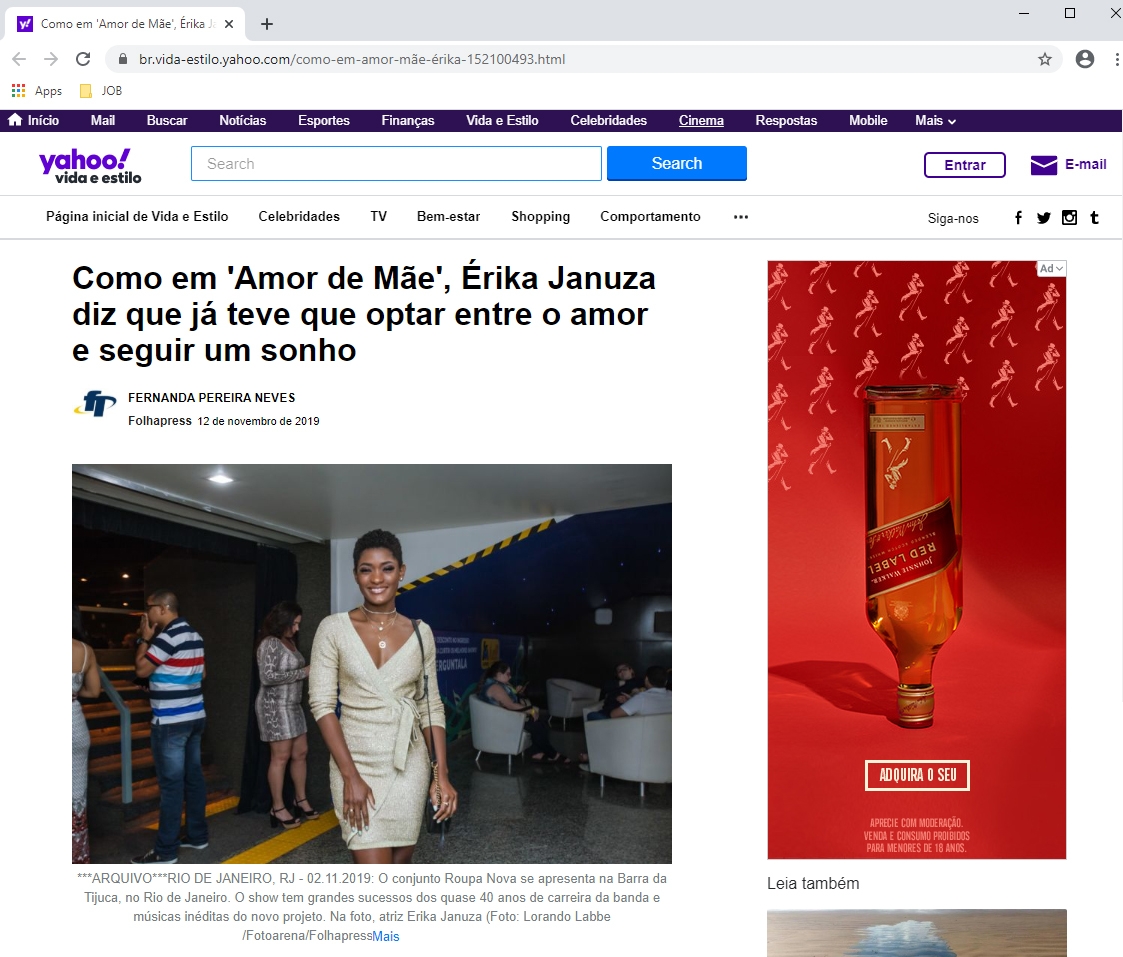Open Yahoo's Instagram icon
This screenshot has height=957, width=1123.
pyautogui.click(x=1069, y=218)
